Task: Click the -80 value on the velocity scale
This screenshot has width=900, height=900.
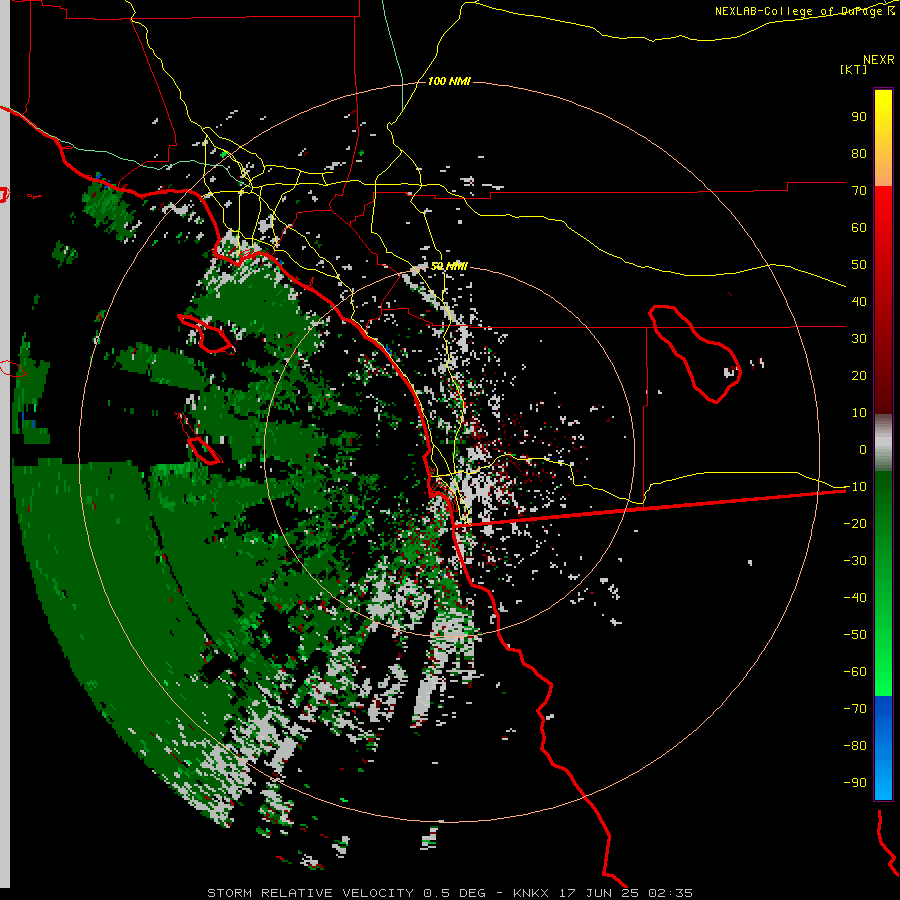Action: click(x=855, y=746)
